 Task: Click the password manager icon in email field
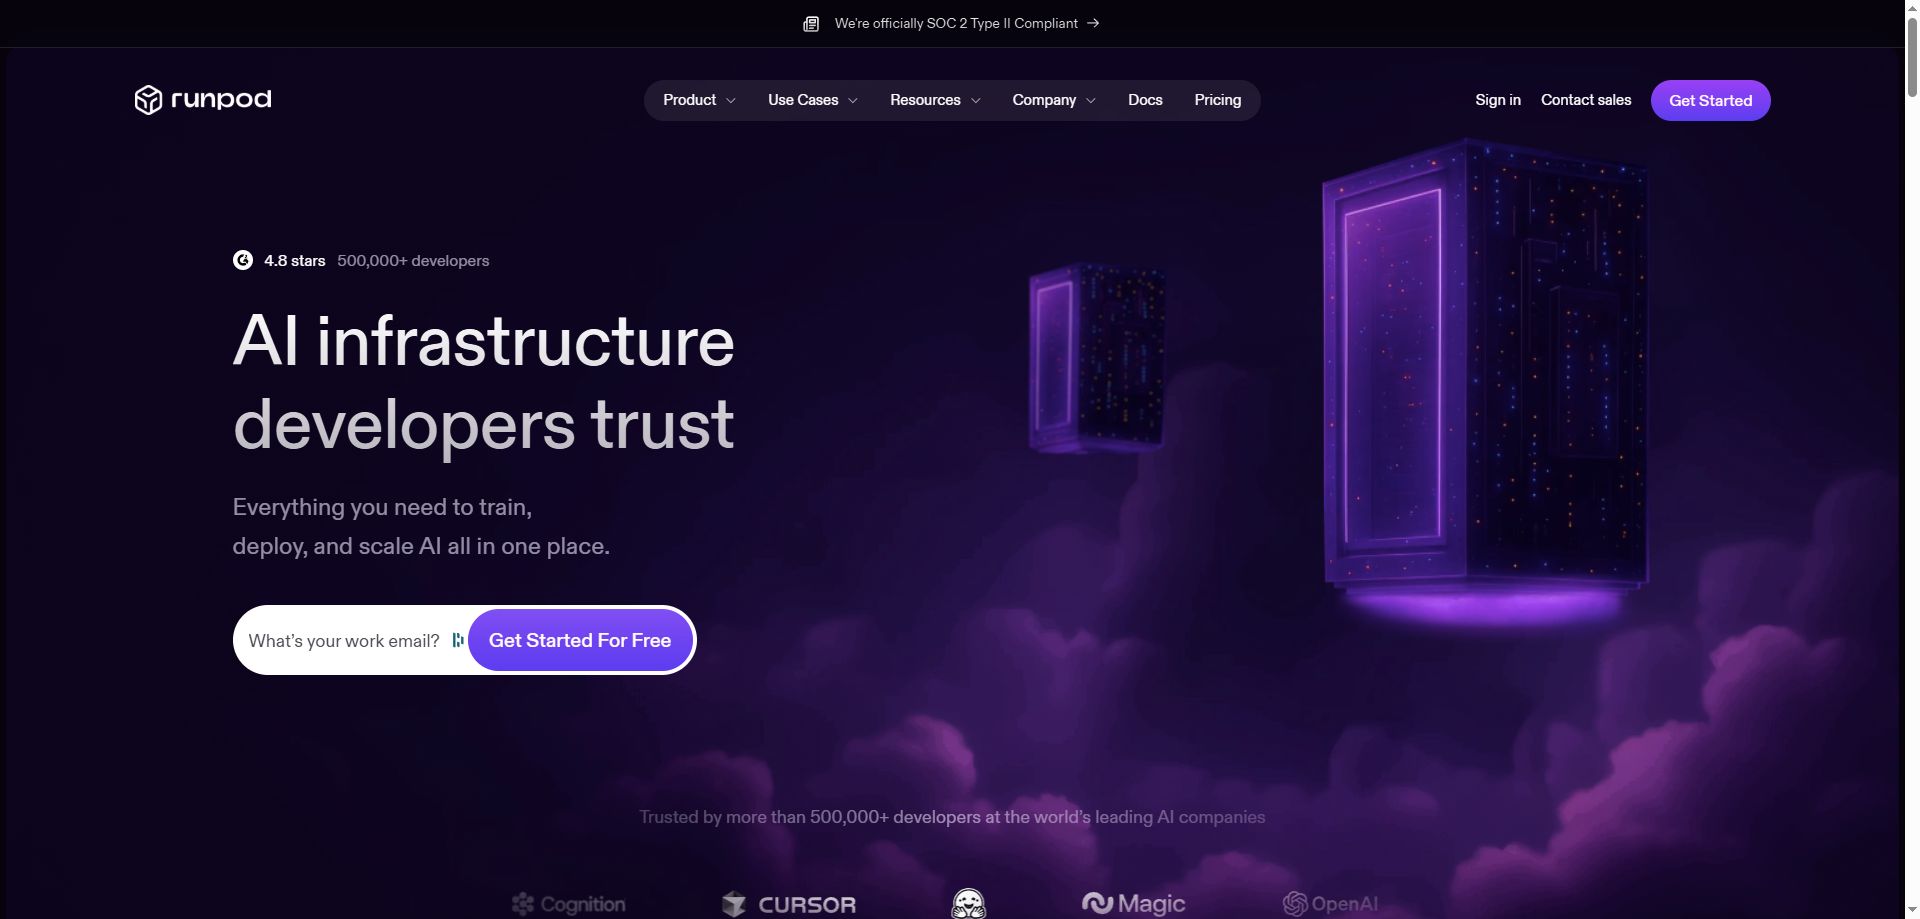click(x=457, y=640)
